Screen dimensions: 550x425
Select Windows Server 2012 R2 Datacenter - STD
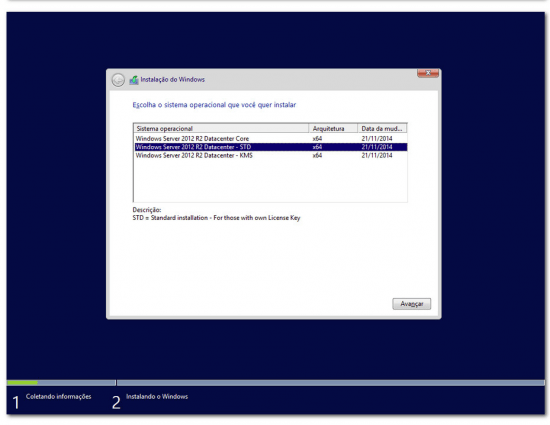[x=270, y=147]
